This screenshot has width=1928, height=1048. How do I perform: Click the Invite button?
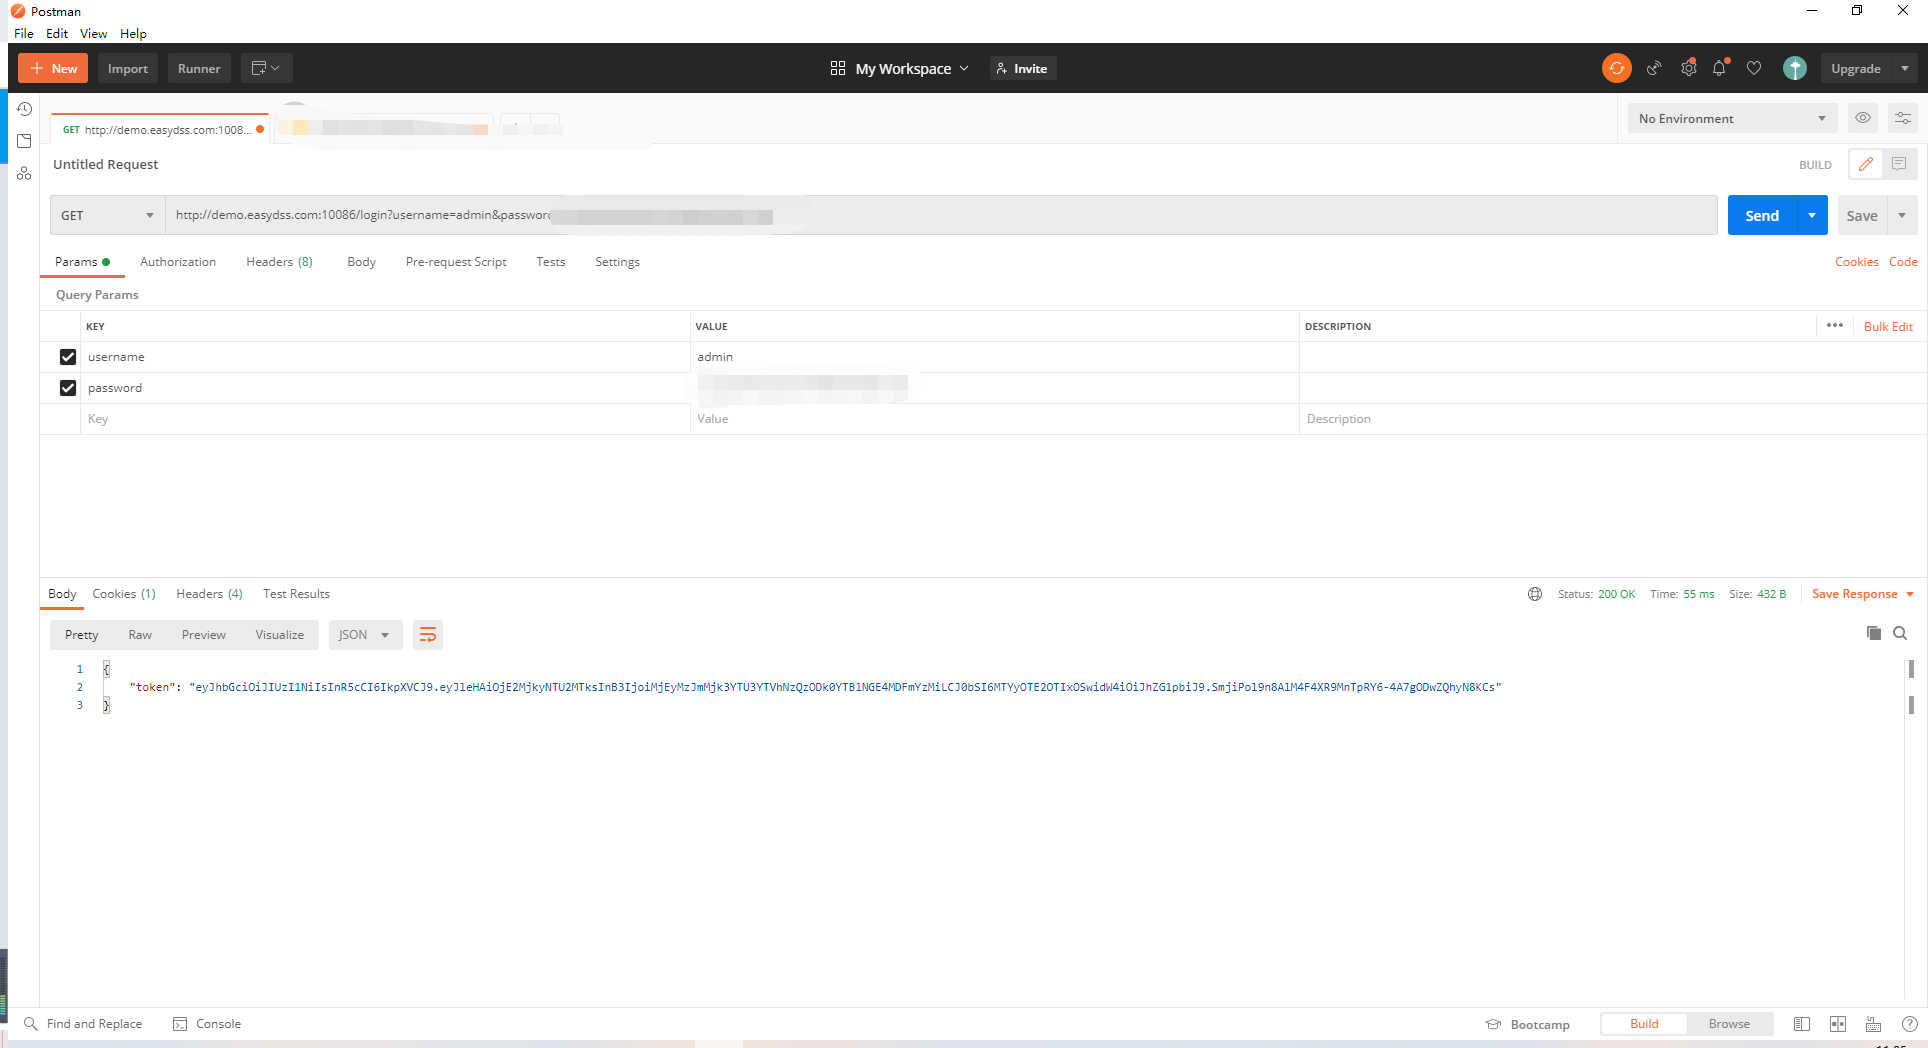1023,68
